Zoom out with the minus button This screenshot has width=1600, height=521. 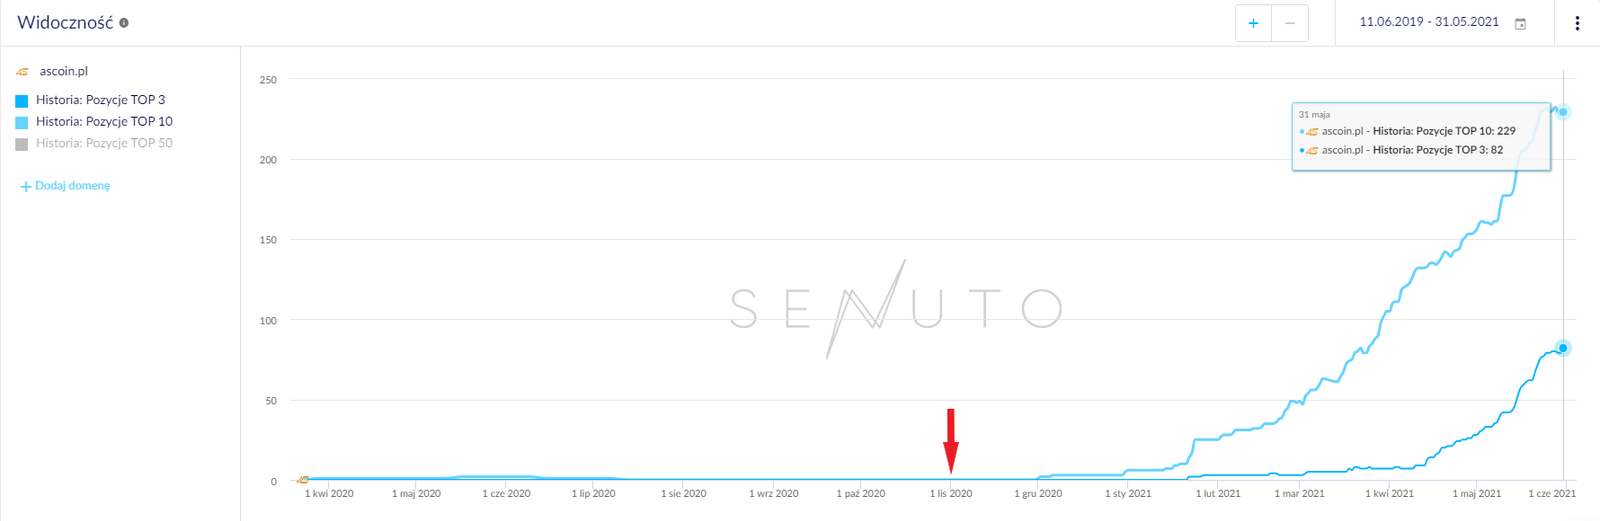point(1290,23)
